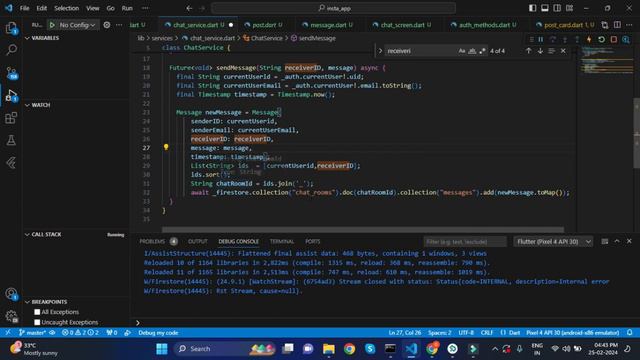
Task: Open Windows Start button on taskbar
Action: coord(162,349)
